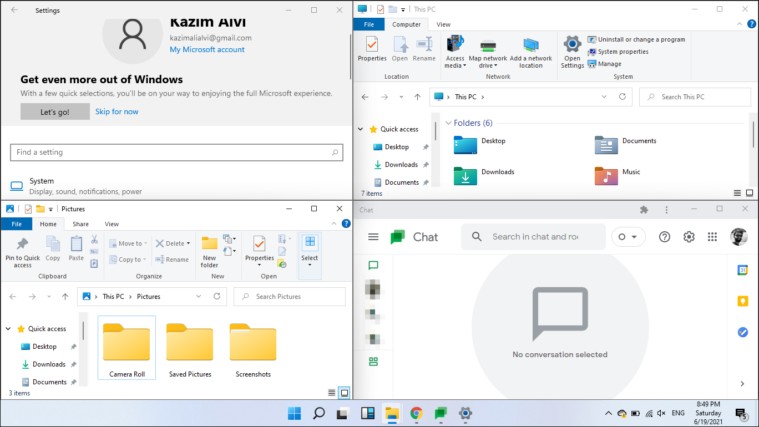Open Google apps grid in Chat
This screenshot has width=759, height=427.
pos(712,237)
